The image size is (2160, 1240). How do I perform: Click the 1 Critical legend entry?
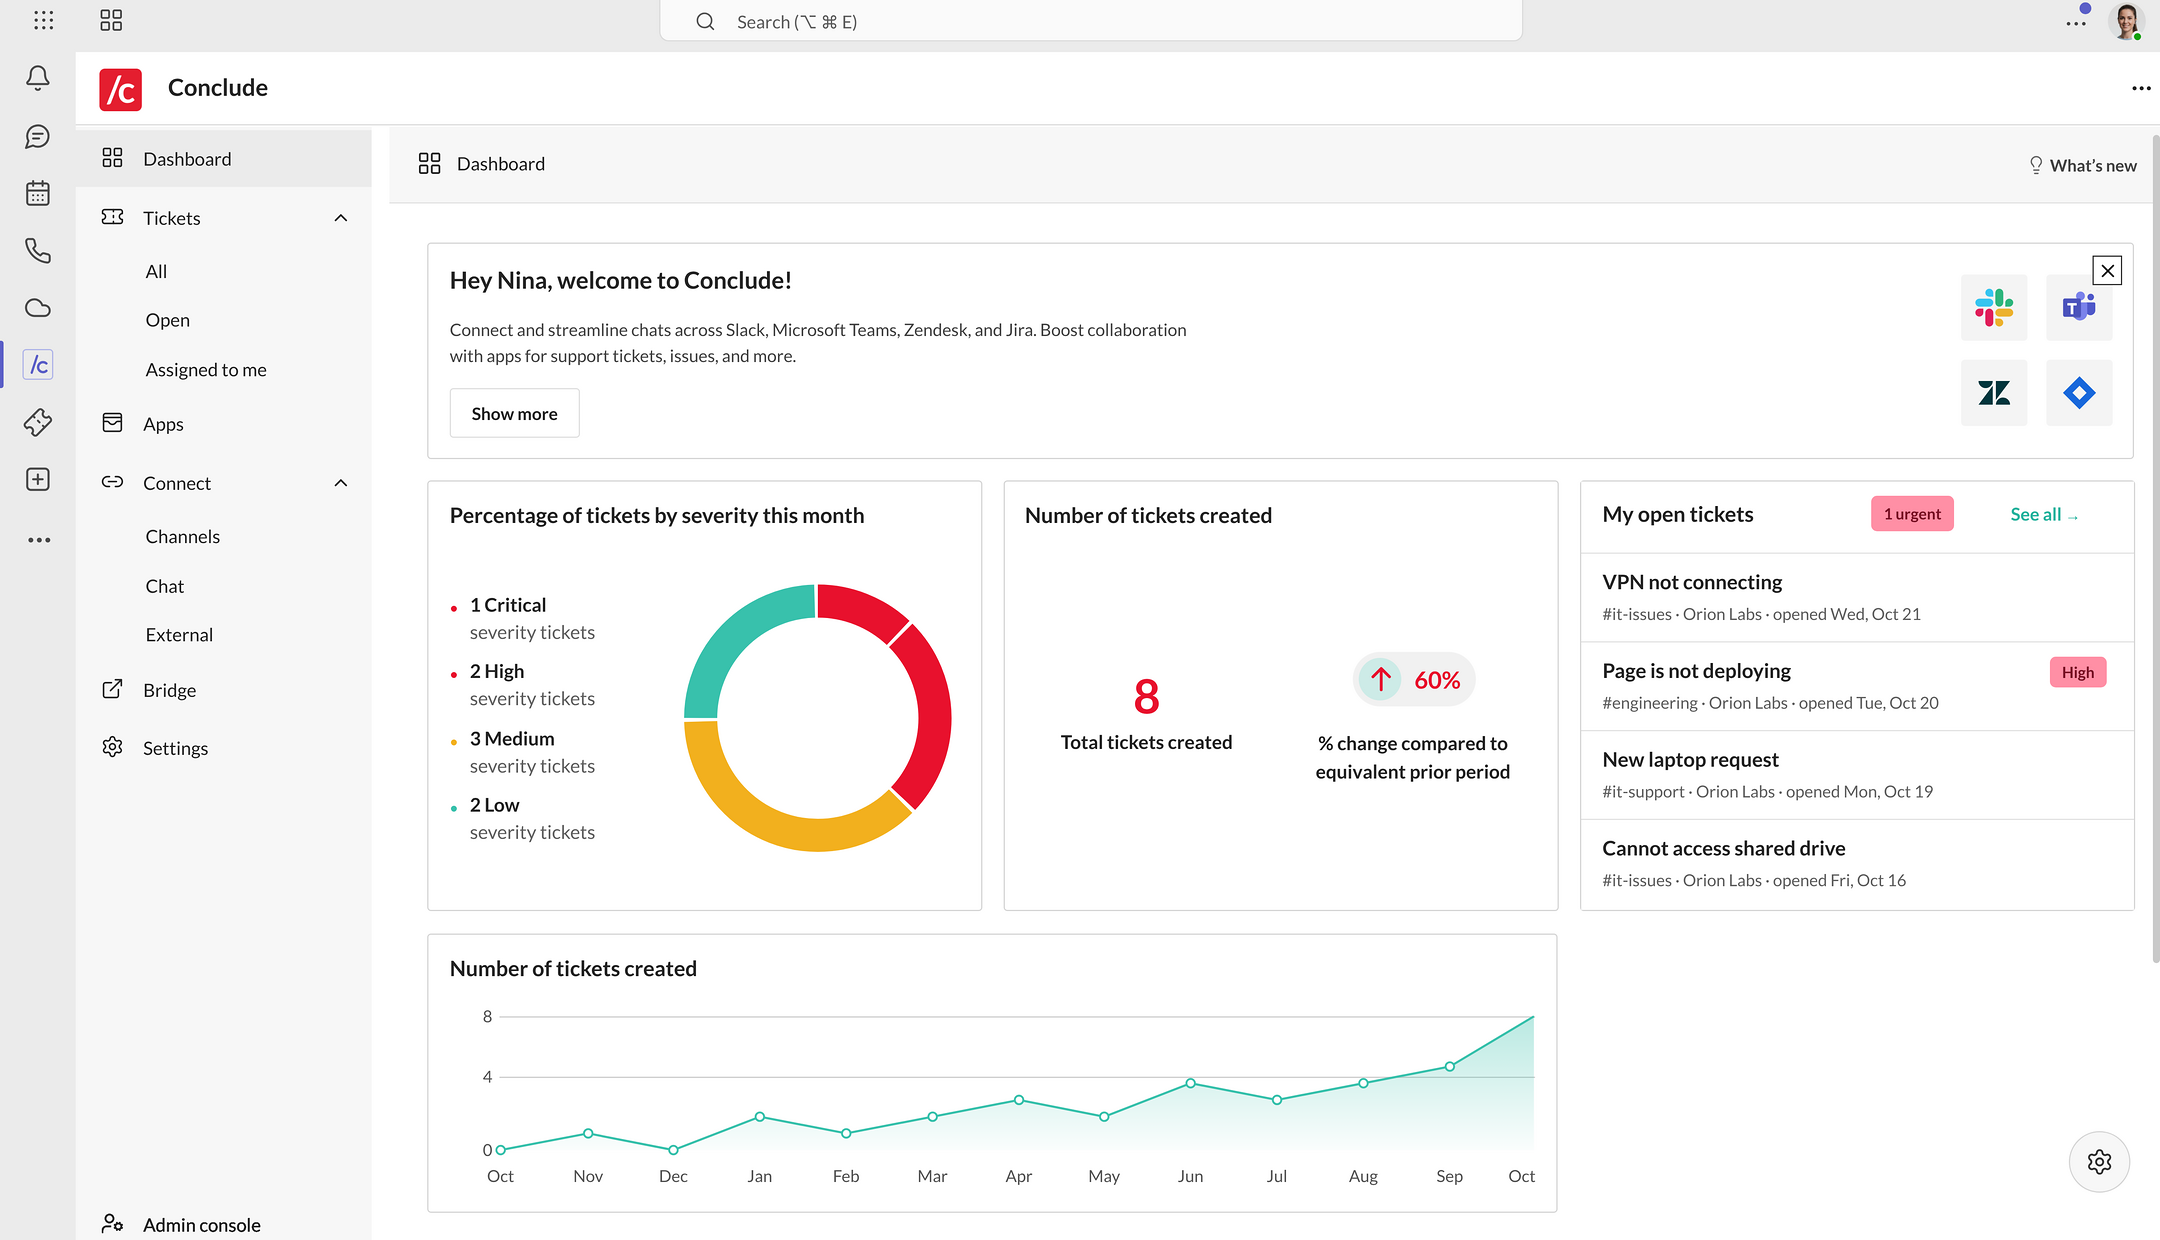point(522,618)
